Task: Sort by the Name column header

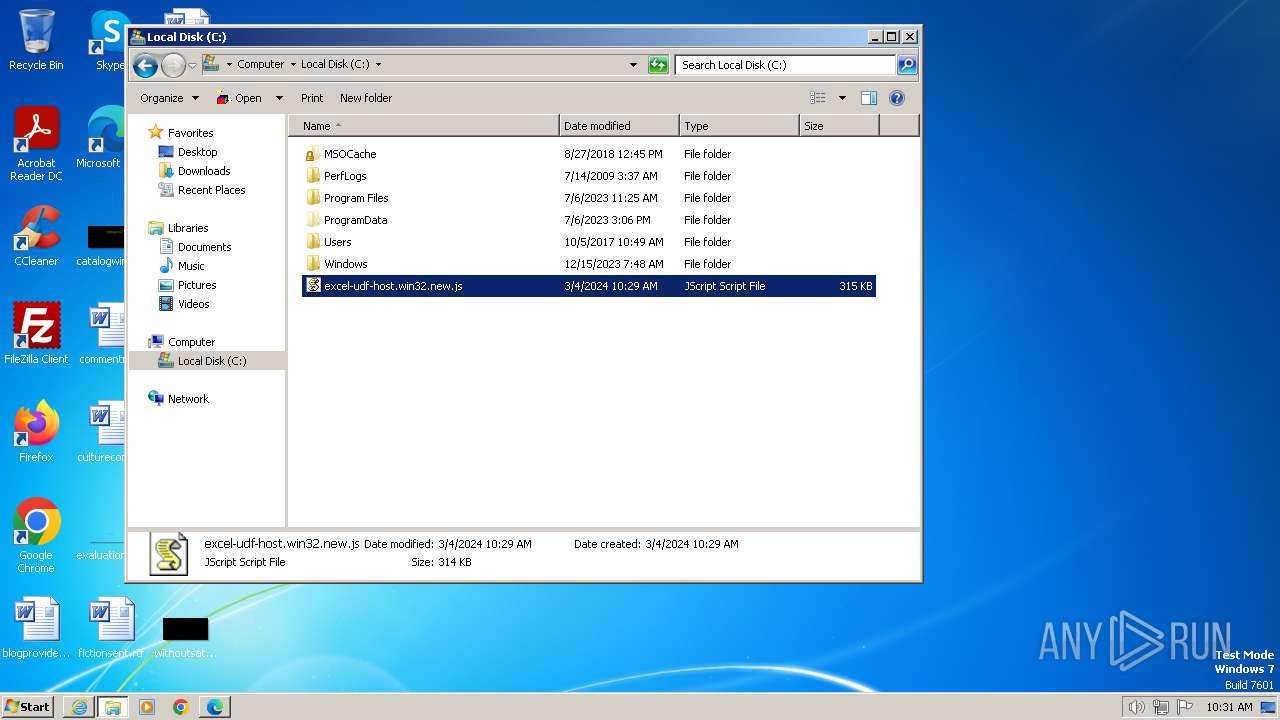Action: (x=424, y=126)
